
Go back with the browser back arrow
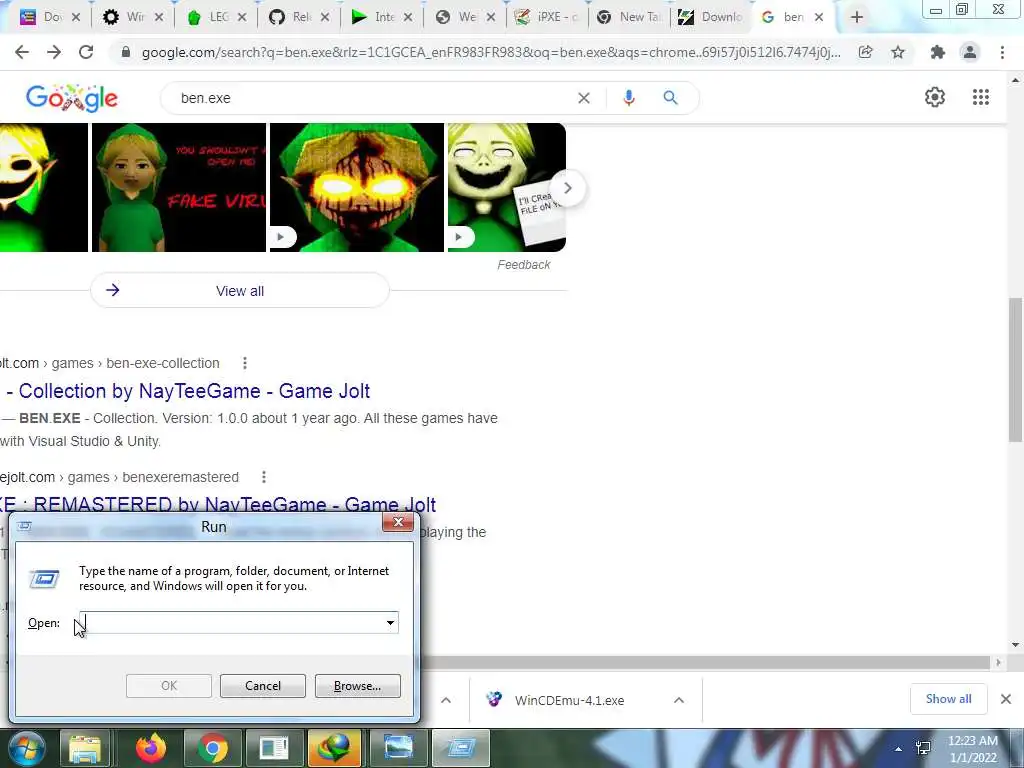[22, 52]
